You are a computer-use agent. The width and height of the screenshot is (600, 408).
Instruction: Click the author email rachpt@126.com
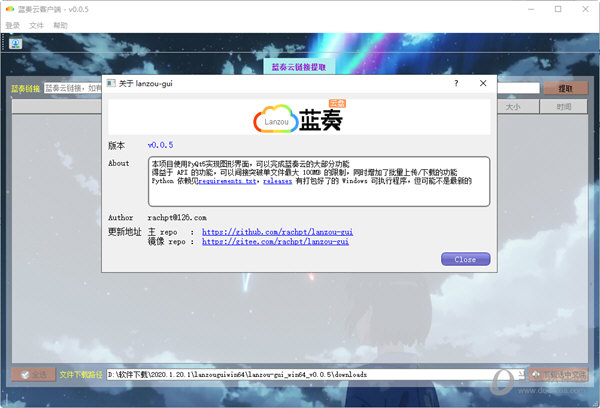click(x=177, y=217)
